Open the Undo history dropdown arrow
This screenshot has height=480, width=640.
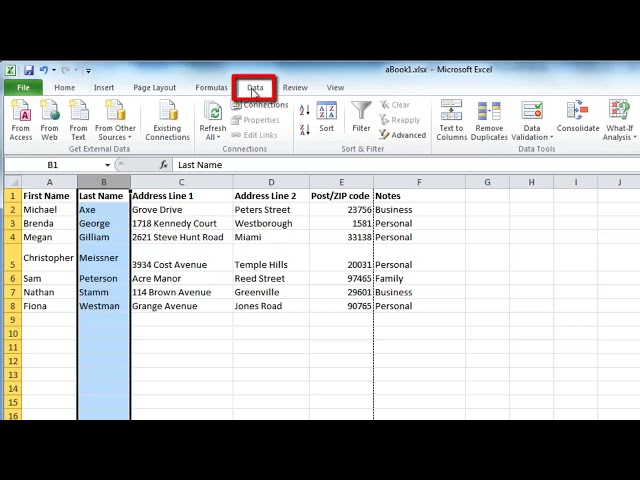click(54, 70)
